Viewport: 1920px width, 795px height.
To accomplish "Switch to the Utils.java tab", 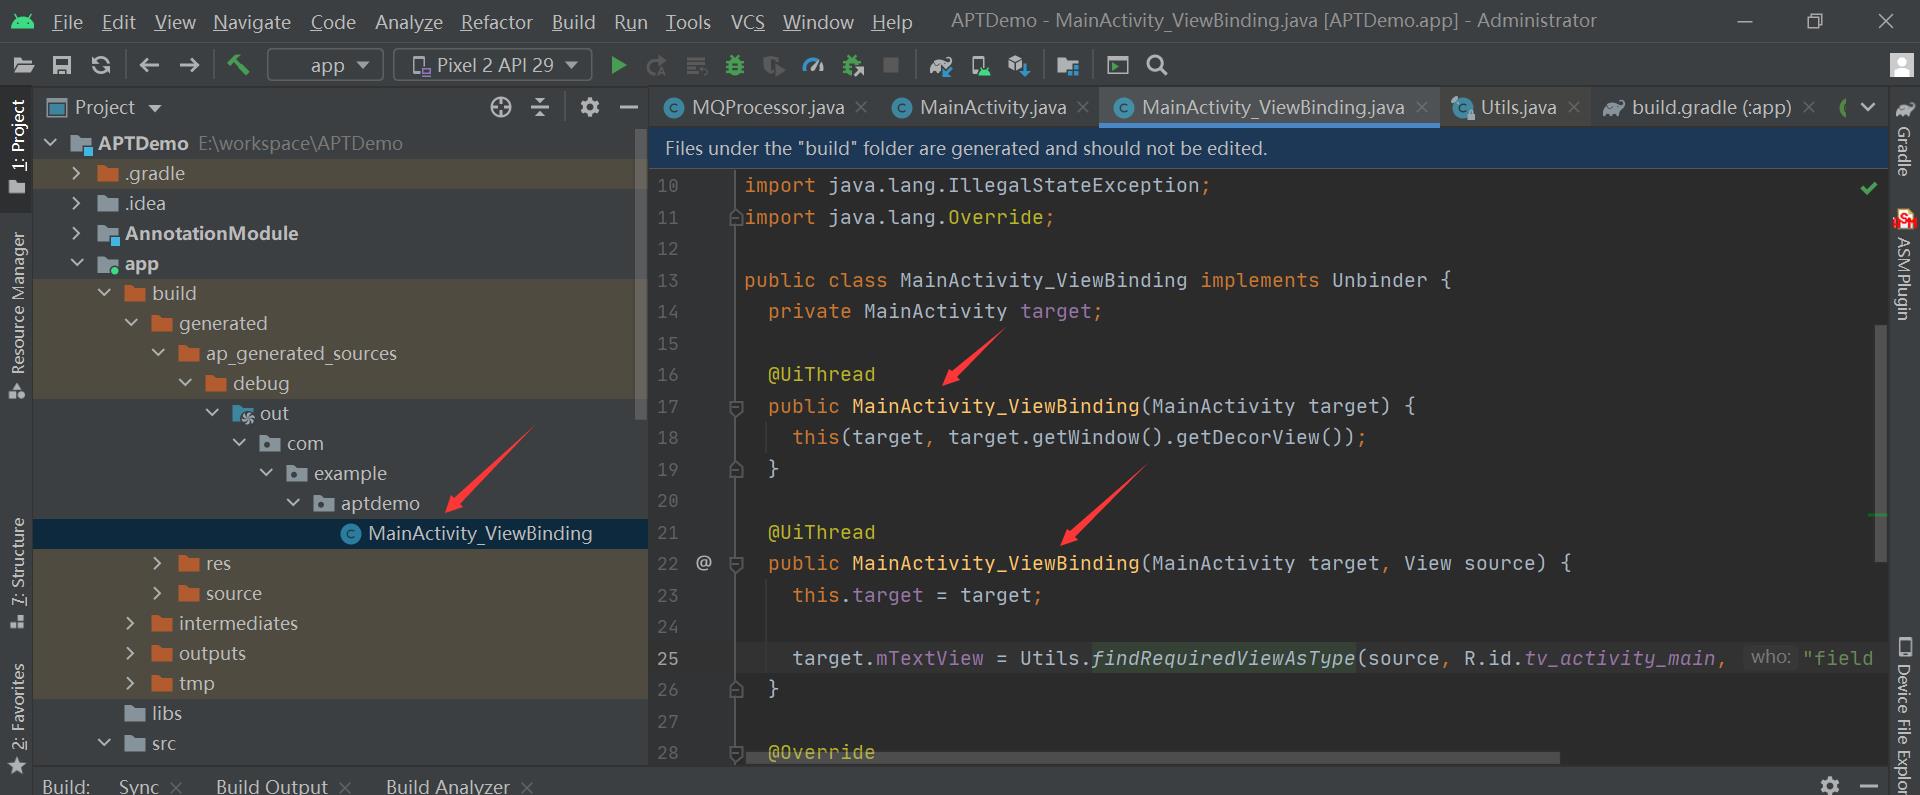I will (x=1518, y=107).
